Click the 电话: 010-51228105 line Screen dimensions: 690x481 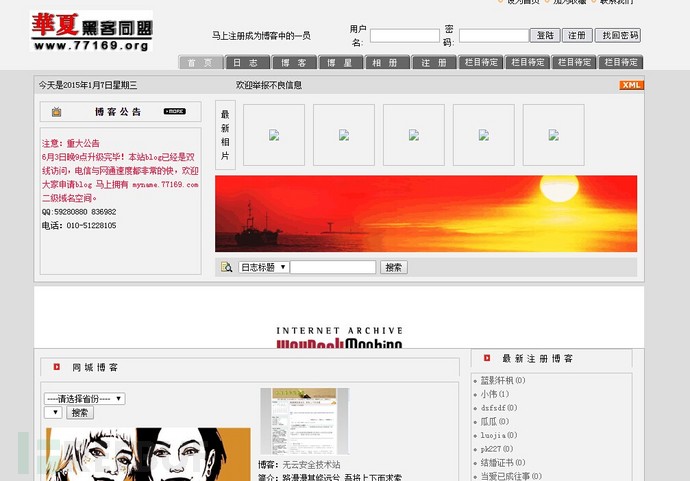coord(79,225)
